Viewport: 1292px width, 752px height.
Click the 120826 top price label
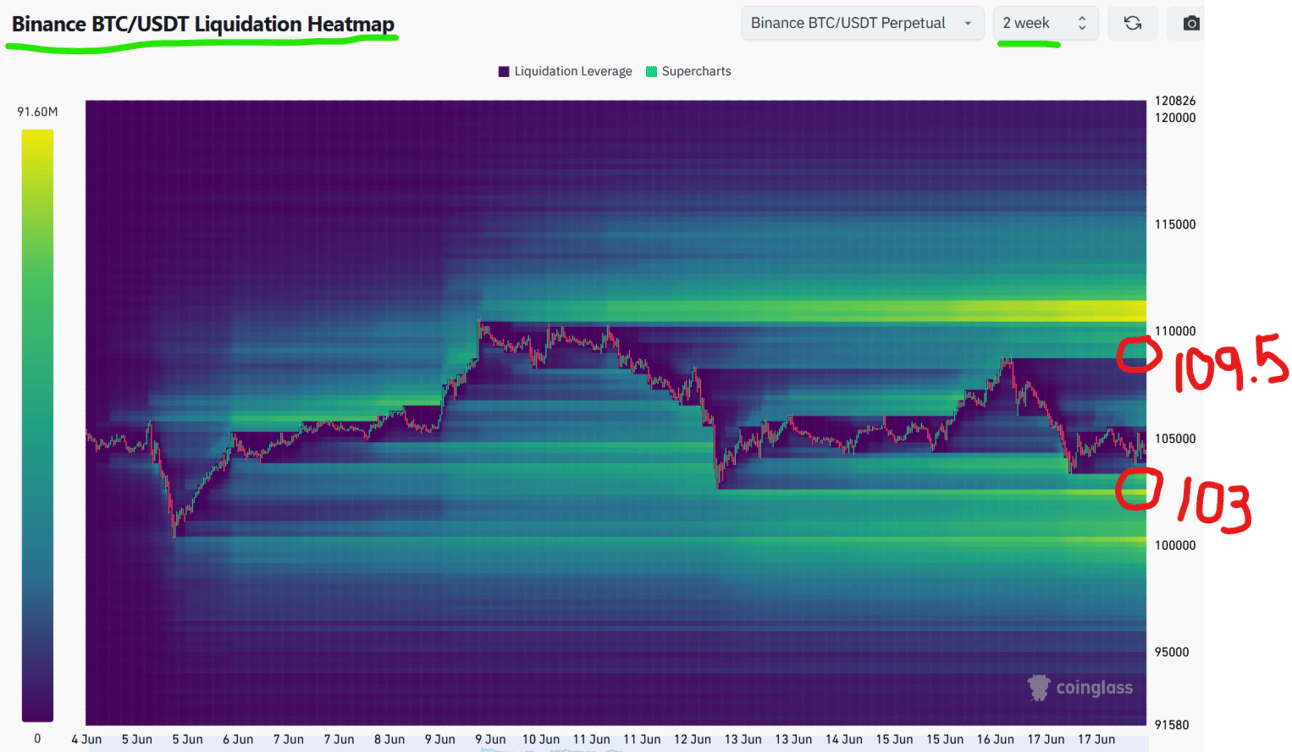click(1175, 101)
